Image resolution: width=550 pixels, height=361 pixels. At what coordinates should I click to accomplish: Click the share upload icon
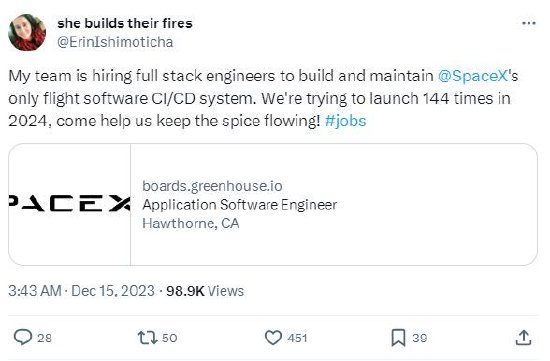click(523, 337)
